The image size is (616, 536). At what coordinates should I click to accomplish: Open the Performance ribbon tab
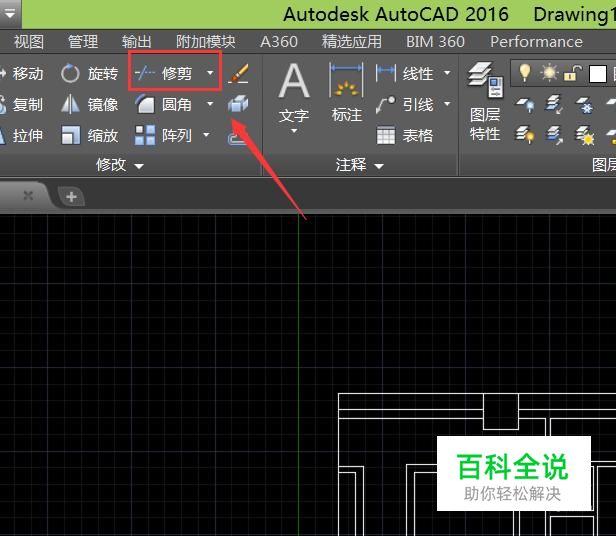click(536, 42)
